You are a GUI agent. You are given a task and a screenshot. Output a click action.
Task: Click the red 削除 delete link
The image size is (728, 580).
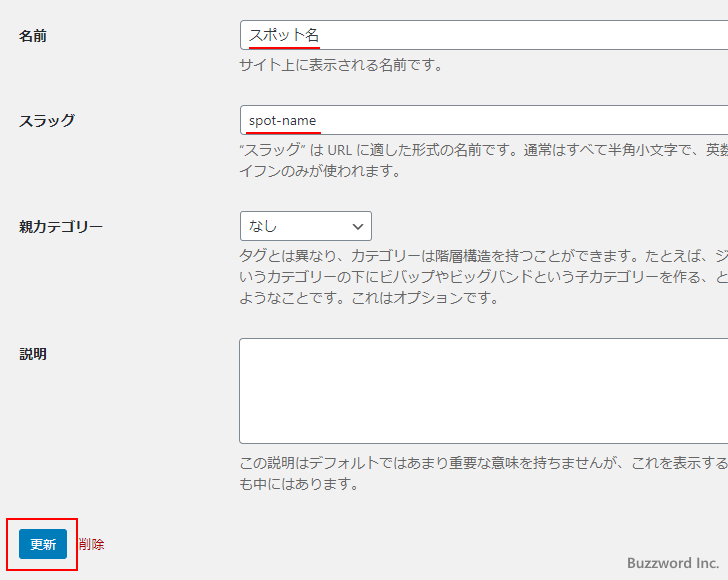91,544
